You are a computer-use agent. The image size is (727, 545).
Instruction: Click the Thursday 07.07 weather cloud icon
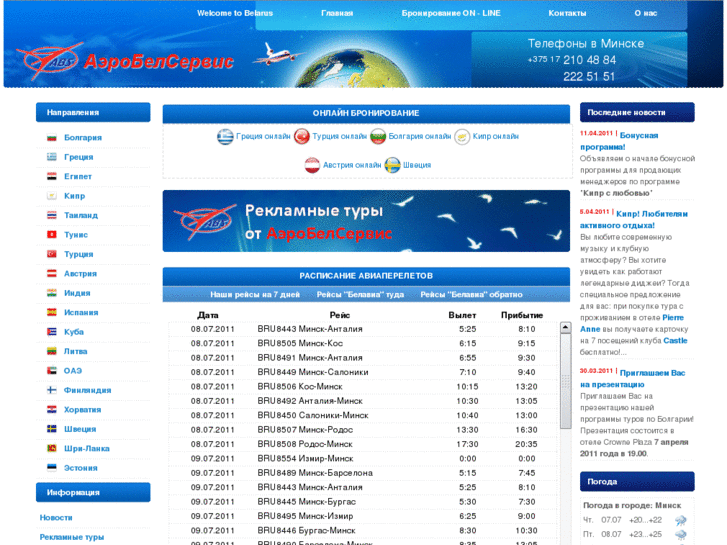tap(681, 520)
